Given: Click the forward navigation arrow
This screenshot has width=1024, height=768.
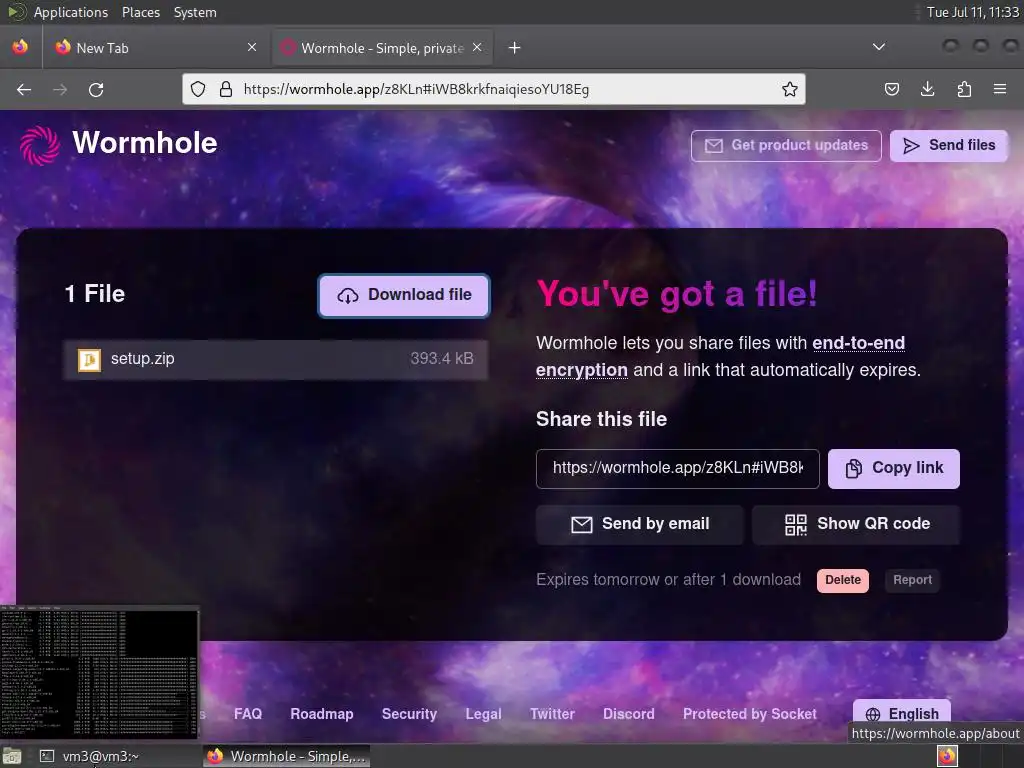Looking at the screenshot, I should click(x=60, y=89).
